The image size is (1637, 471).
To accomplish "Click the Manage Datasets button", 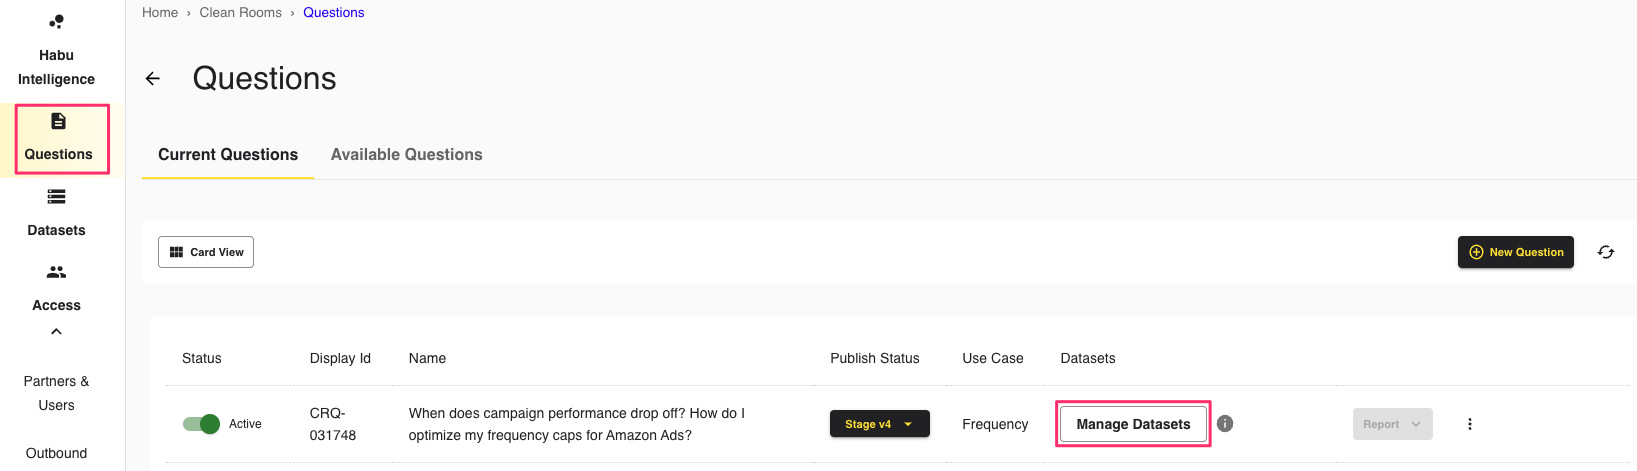I will tap(1133, 424).
